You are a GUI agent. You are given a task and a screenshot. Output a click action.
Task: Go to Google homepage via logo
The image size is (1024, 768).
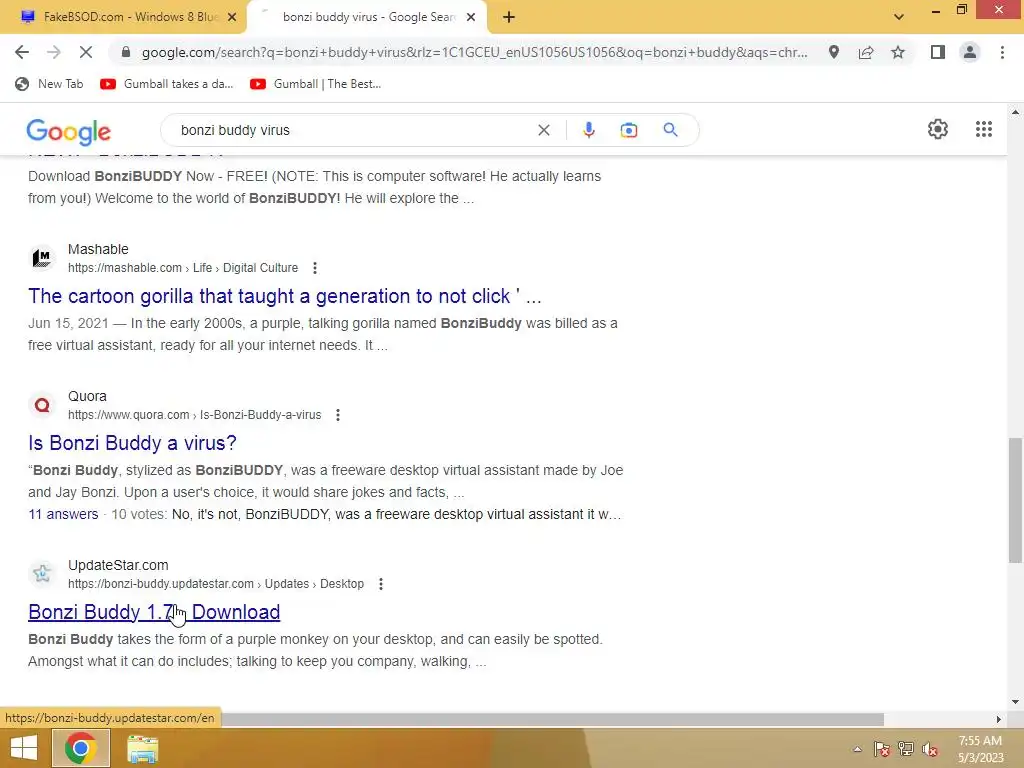(x=69, y=132)
